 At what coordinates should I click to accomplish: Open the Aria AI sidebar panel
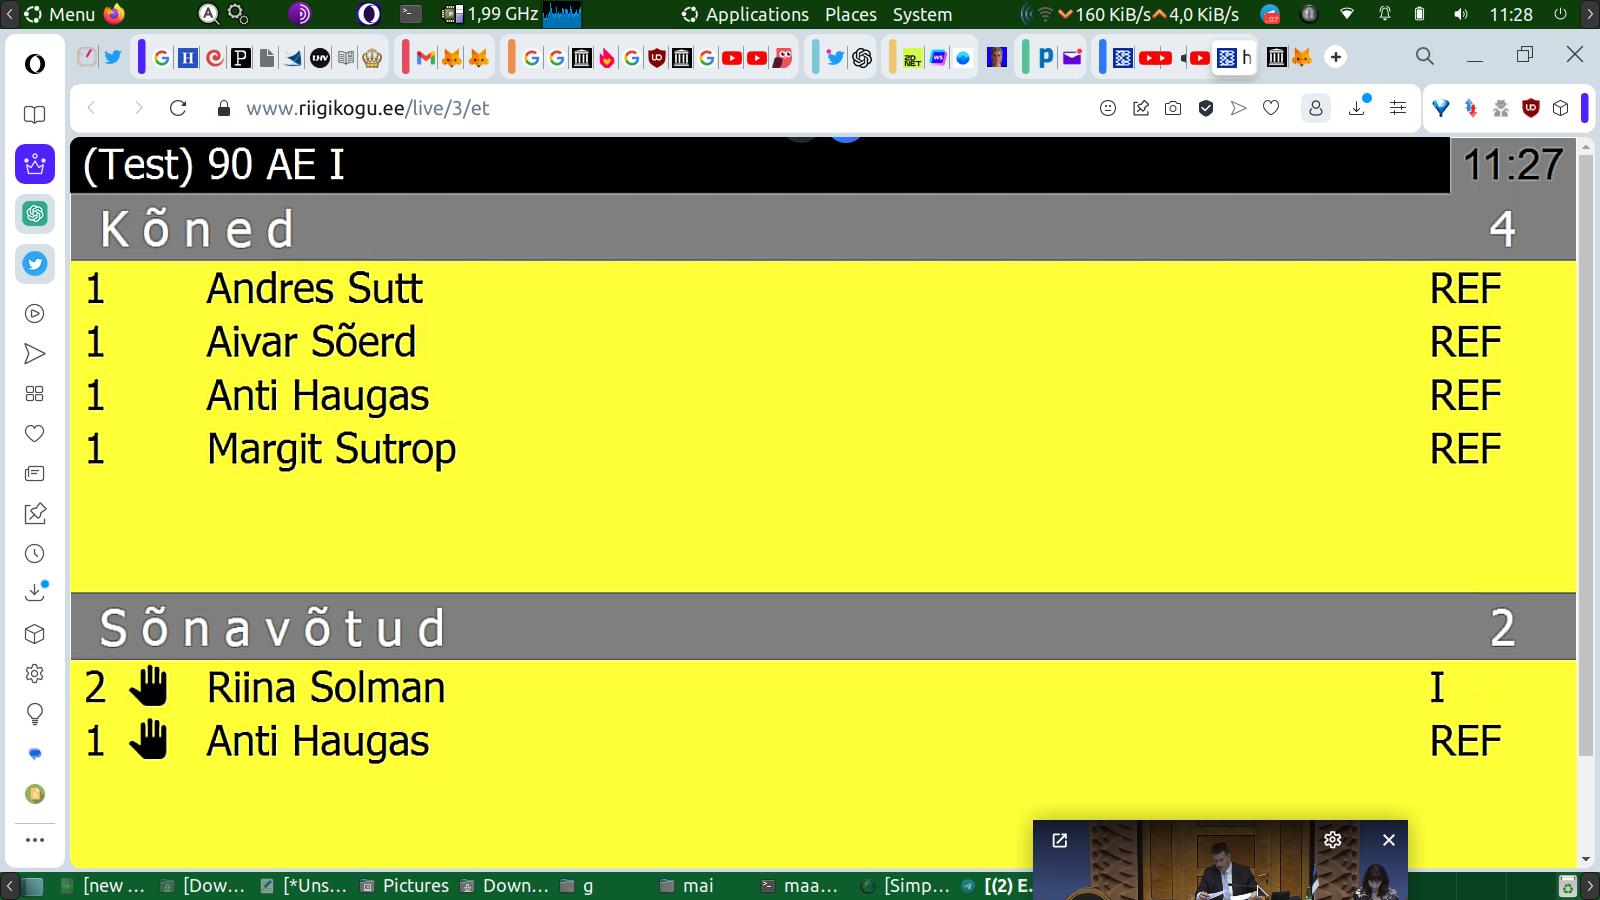click(x=35, y=164)
